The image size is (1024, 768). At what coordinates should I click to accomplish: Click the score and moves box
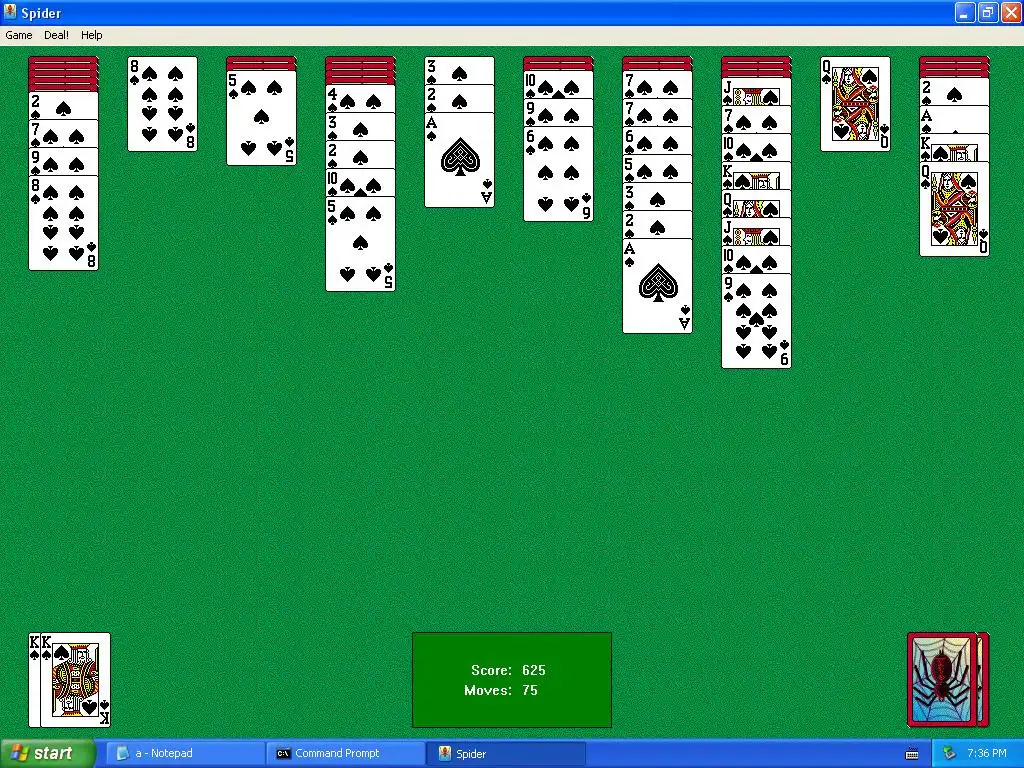click(512, 680)
